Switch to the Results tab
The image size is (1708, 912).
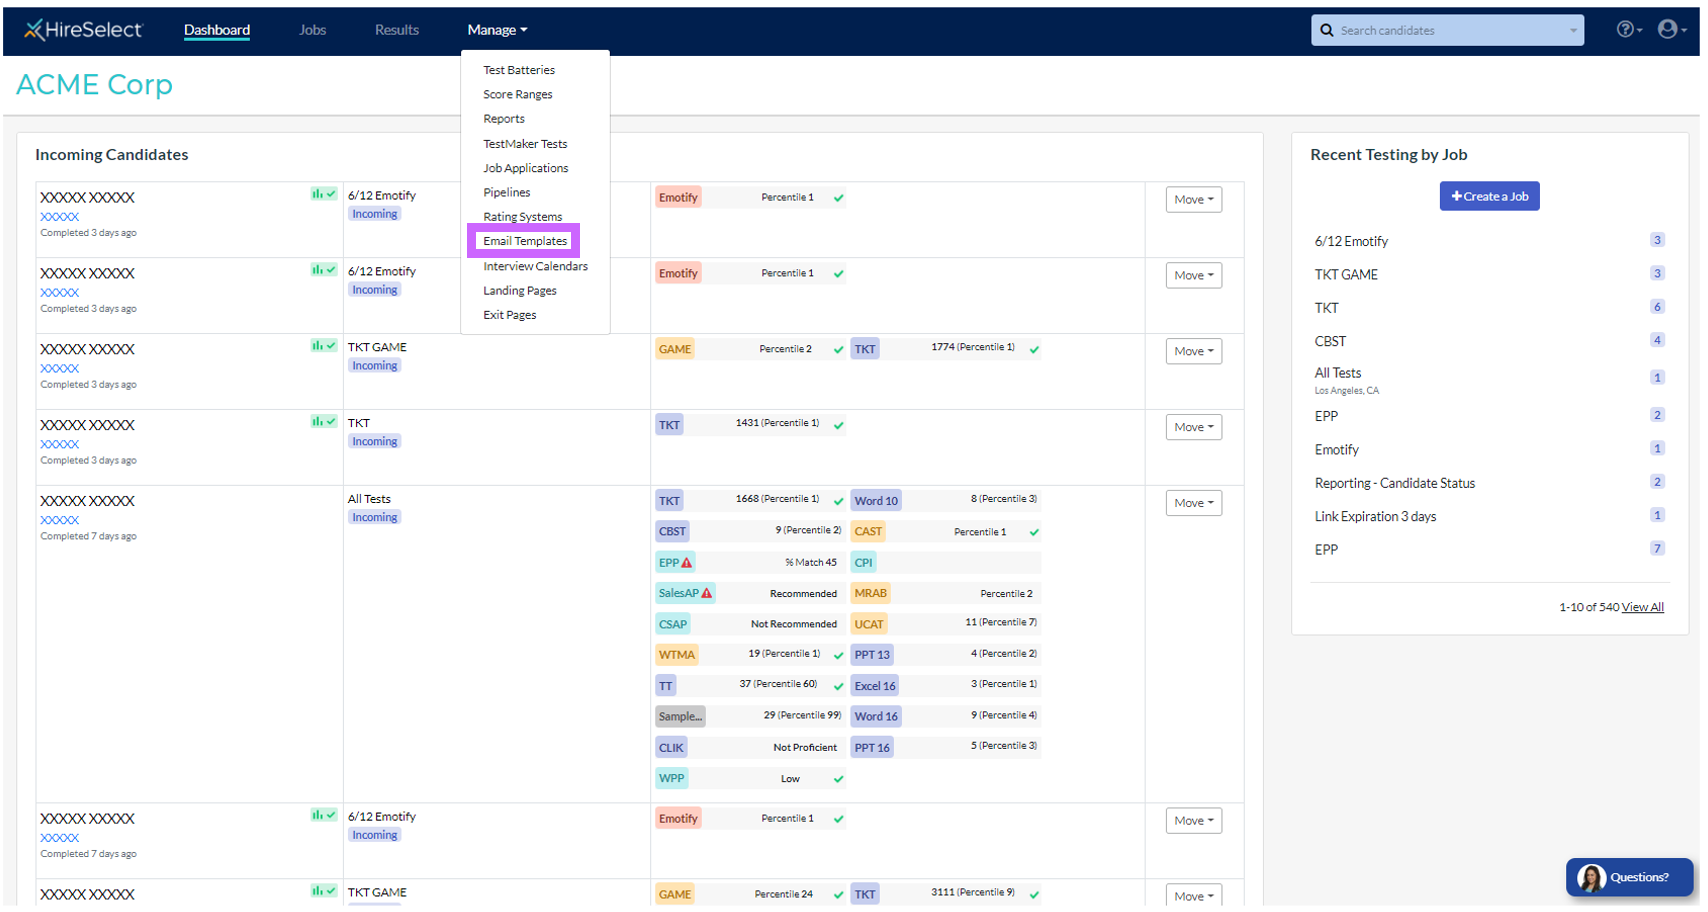click(397, 30)
